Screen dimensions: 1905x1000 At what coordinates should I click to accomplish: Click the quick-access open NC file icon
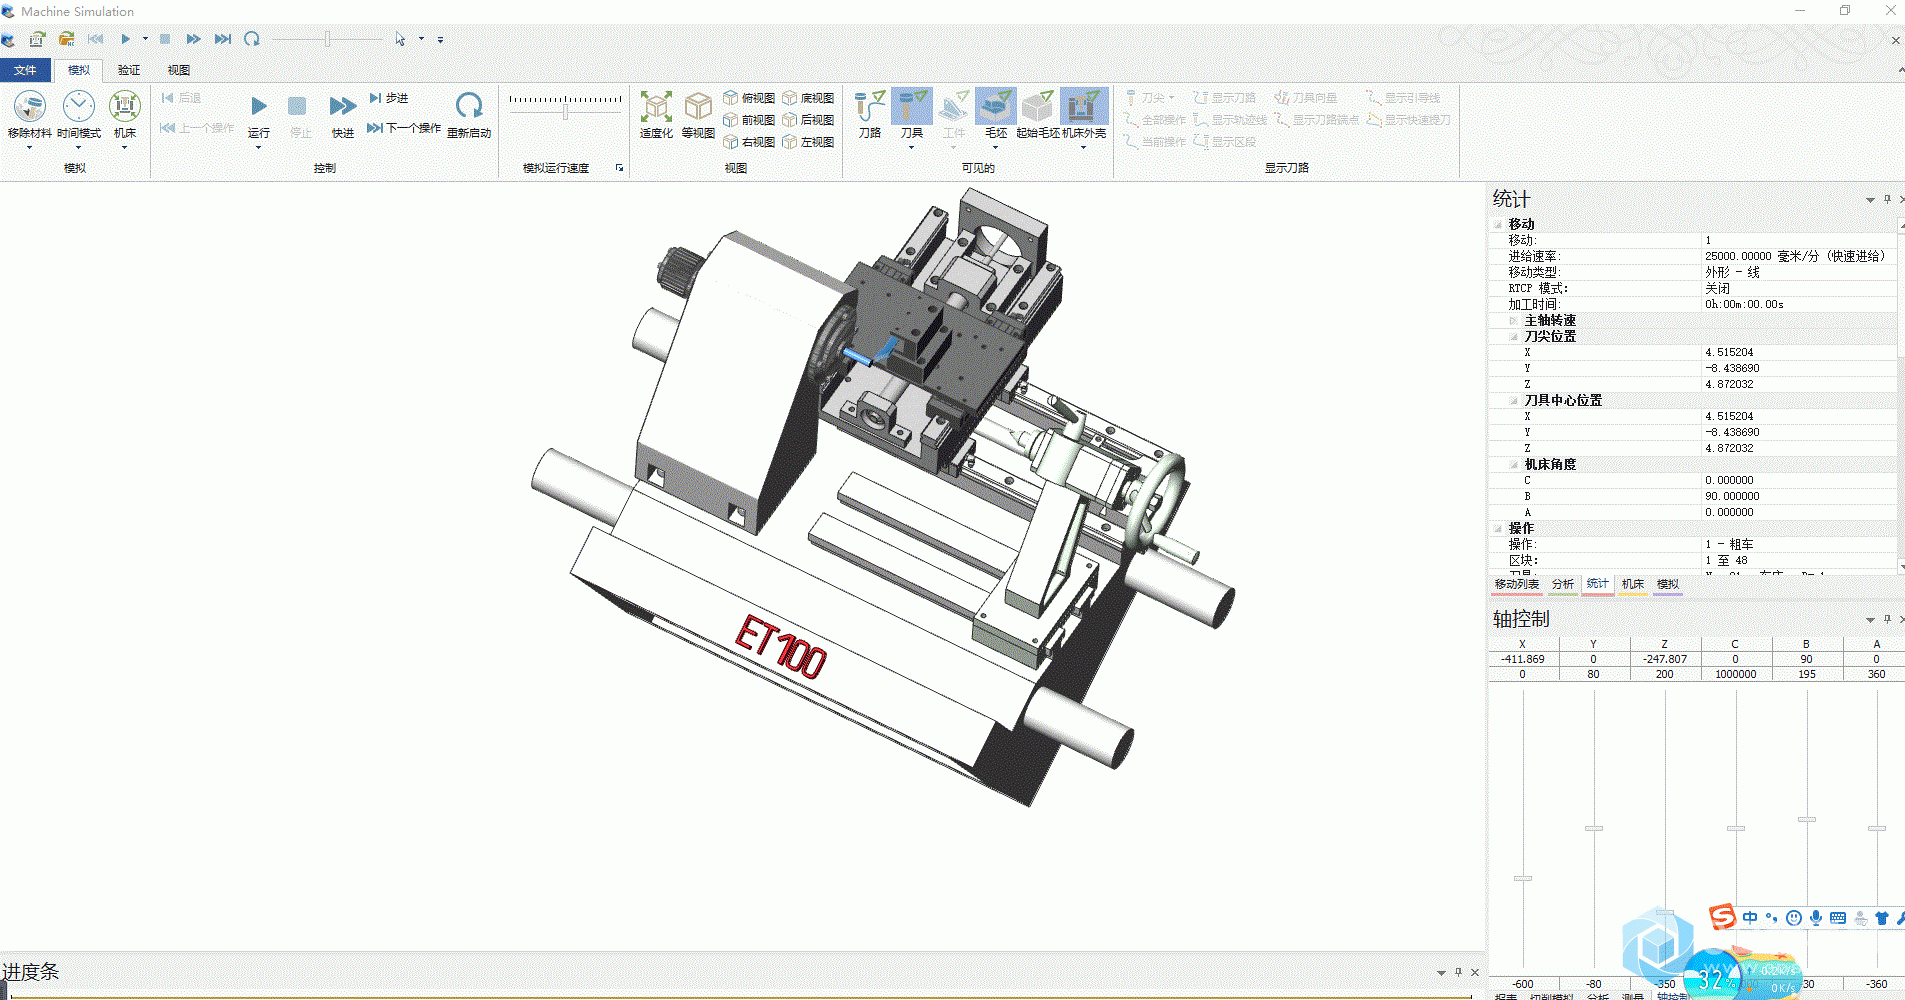click(x=67, y=39)
